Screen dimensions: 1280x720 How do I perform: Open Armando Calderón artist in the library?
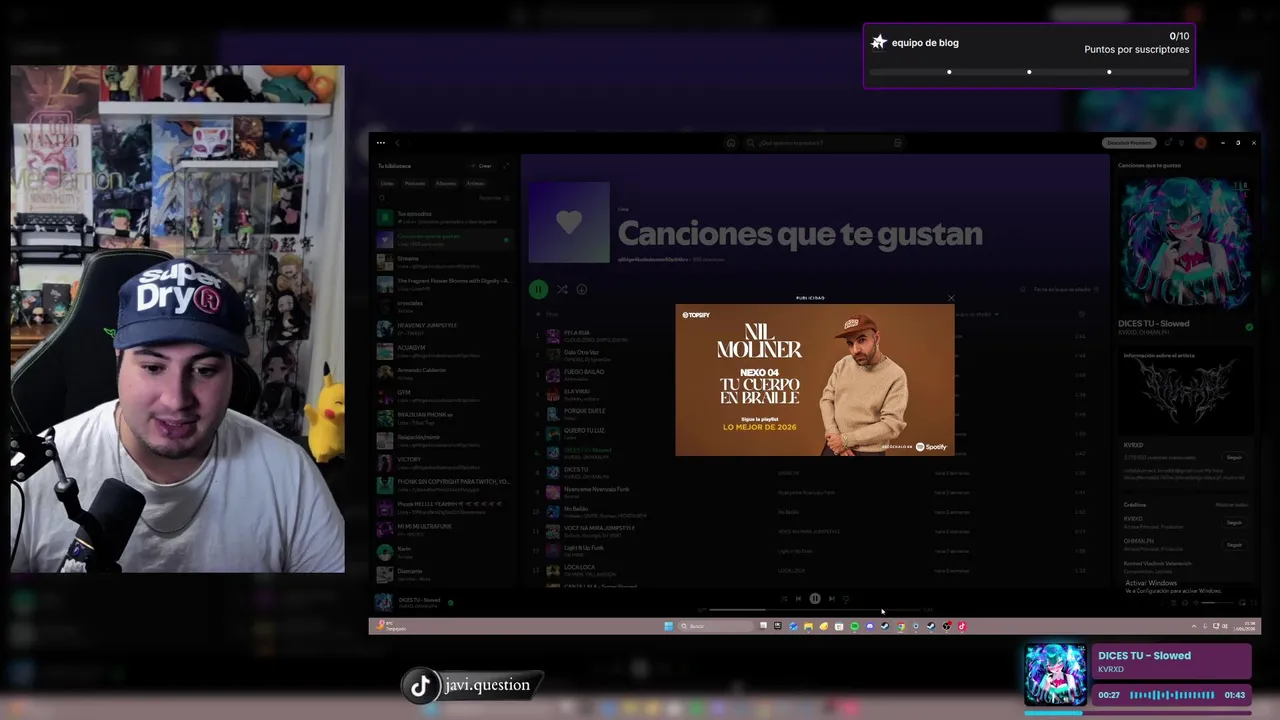point(444,373)
